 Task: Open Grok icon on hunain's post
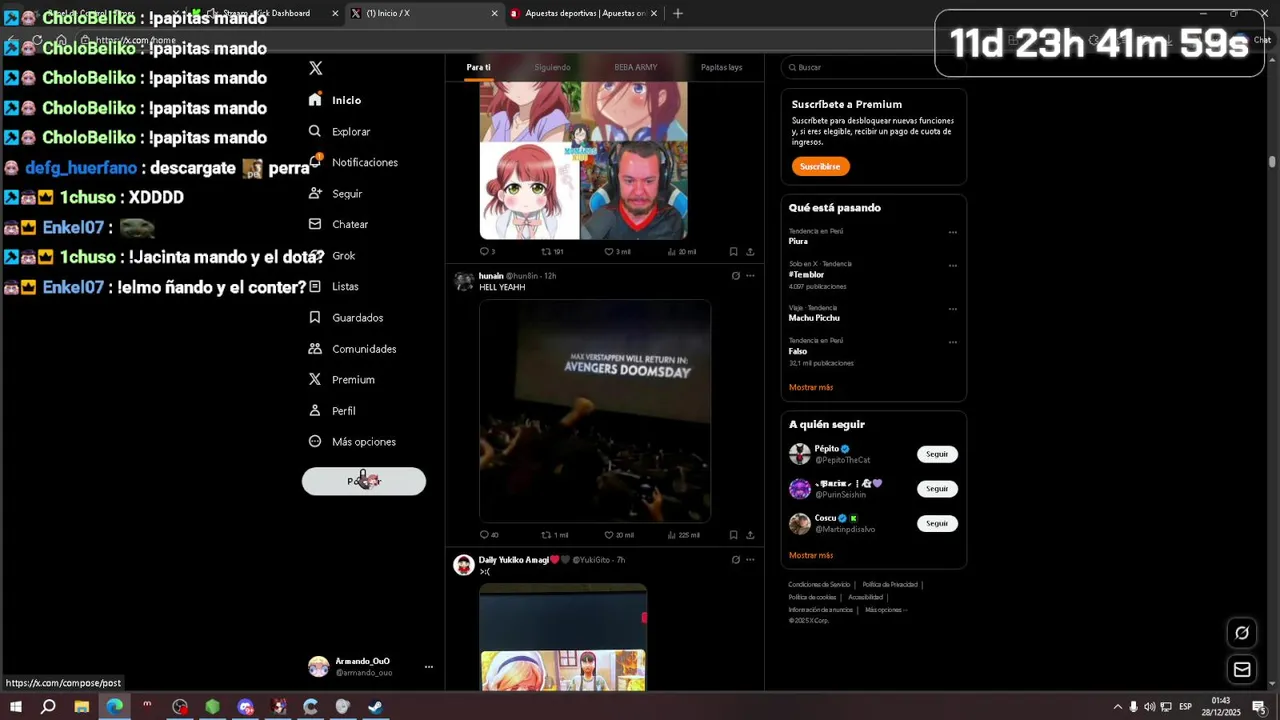(735, 276)
